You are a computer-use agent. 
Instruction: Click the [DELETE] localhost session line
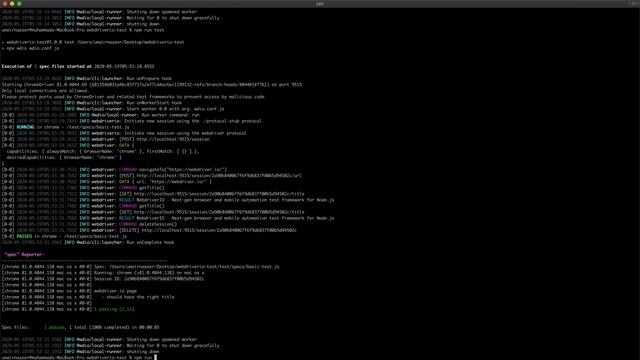coord(149,230)
